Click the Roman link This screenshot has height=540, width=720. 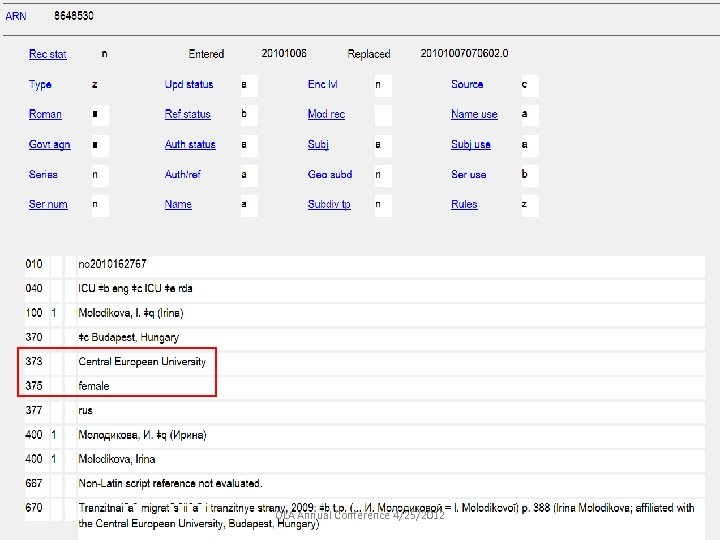point(45,115)
